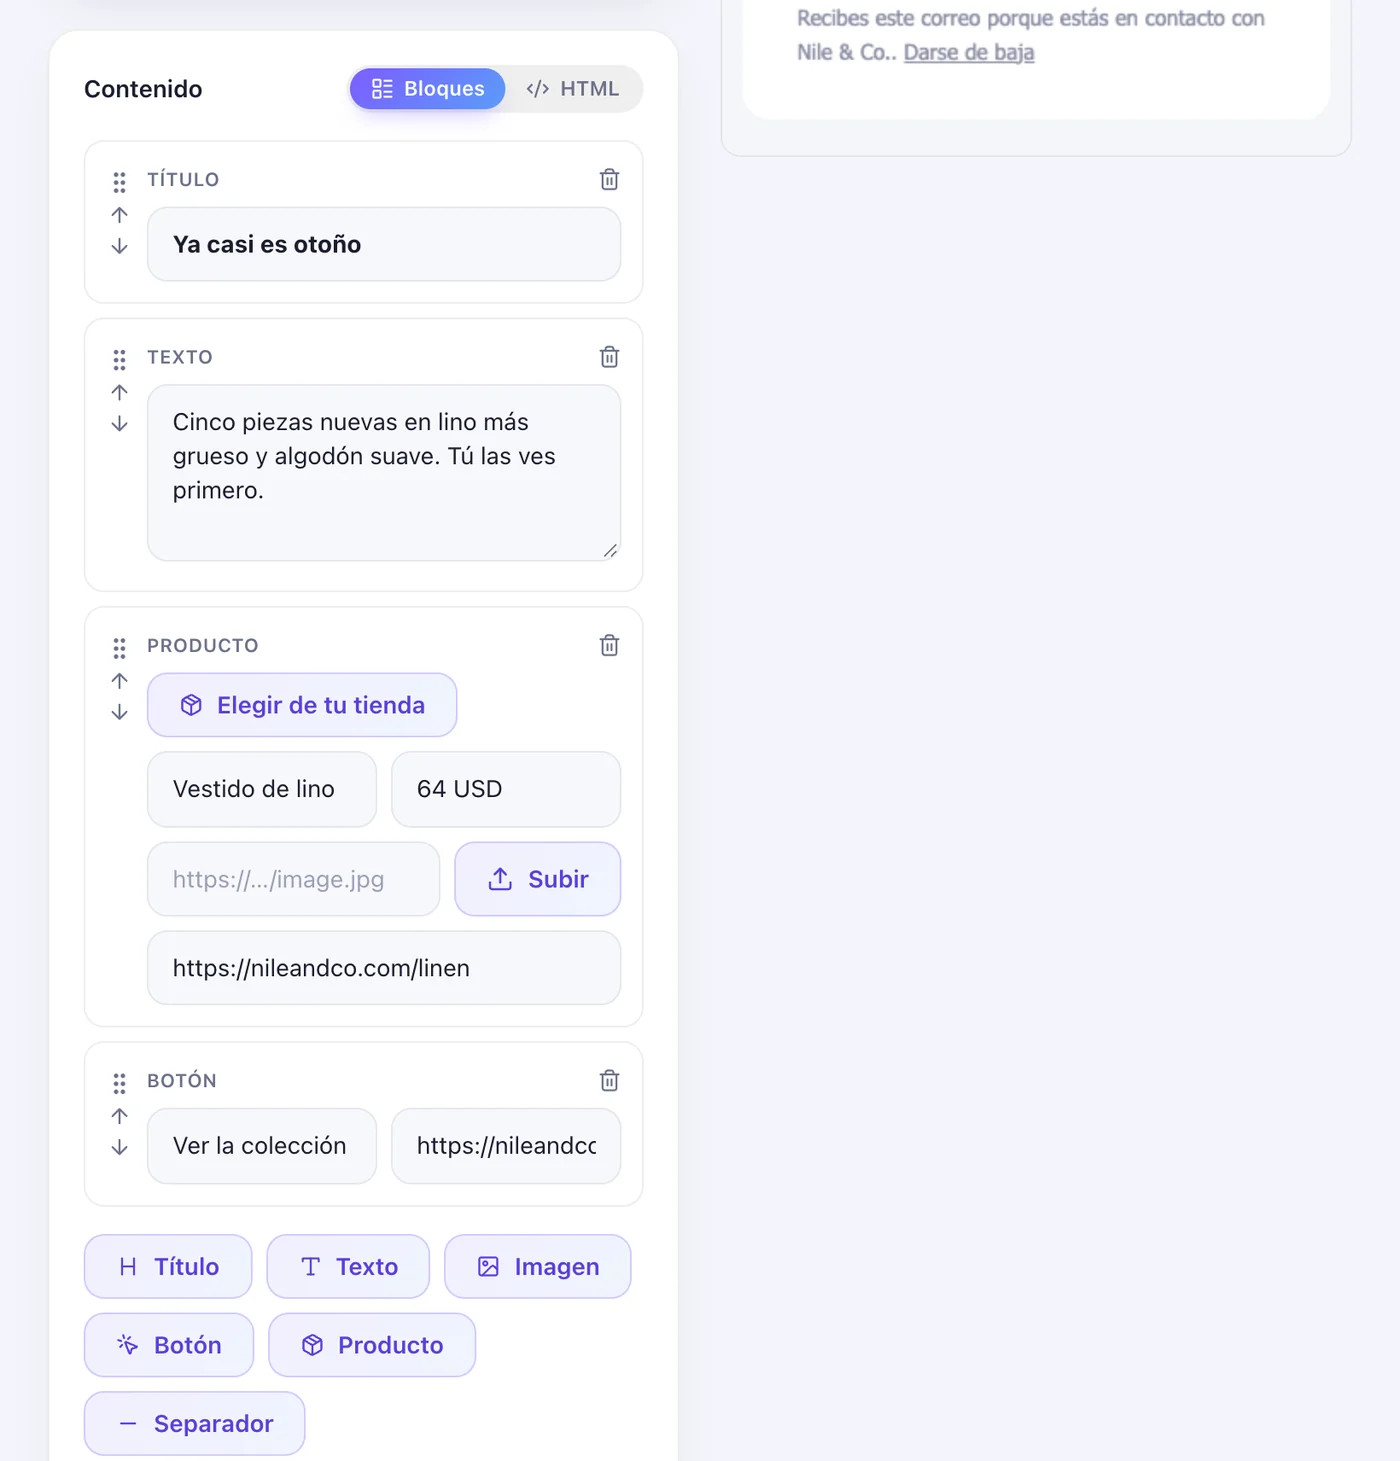Insert a new Producto block
Viewport: 1400px width, 1461px height.
[372, 1345]
